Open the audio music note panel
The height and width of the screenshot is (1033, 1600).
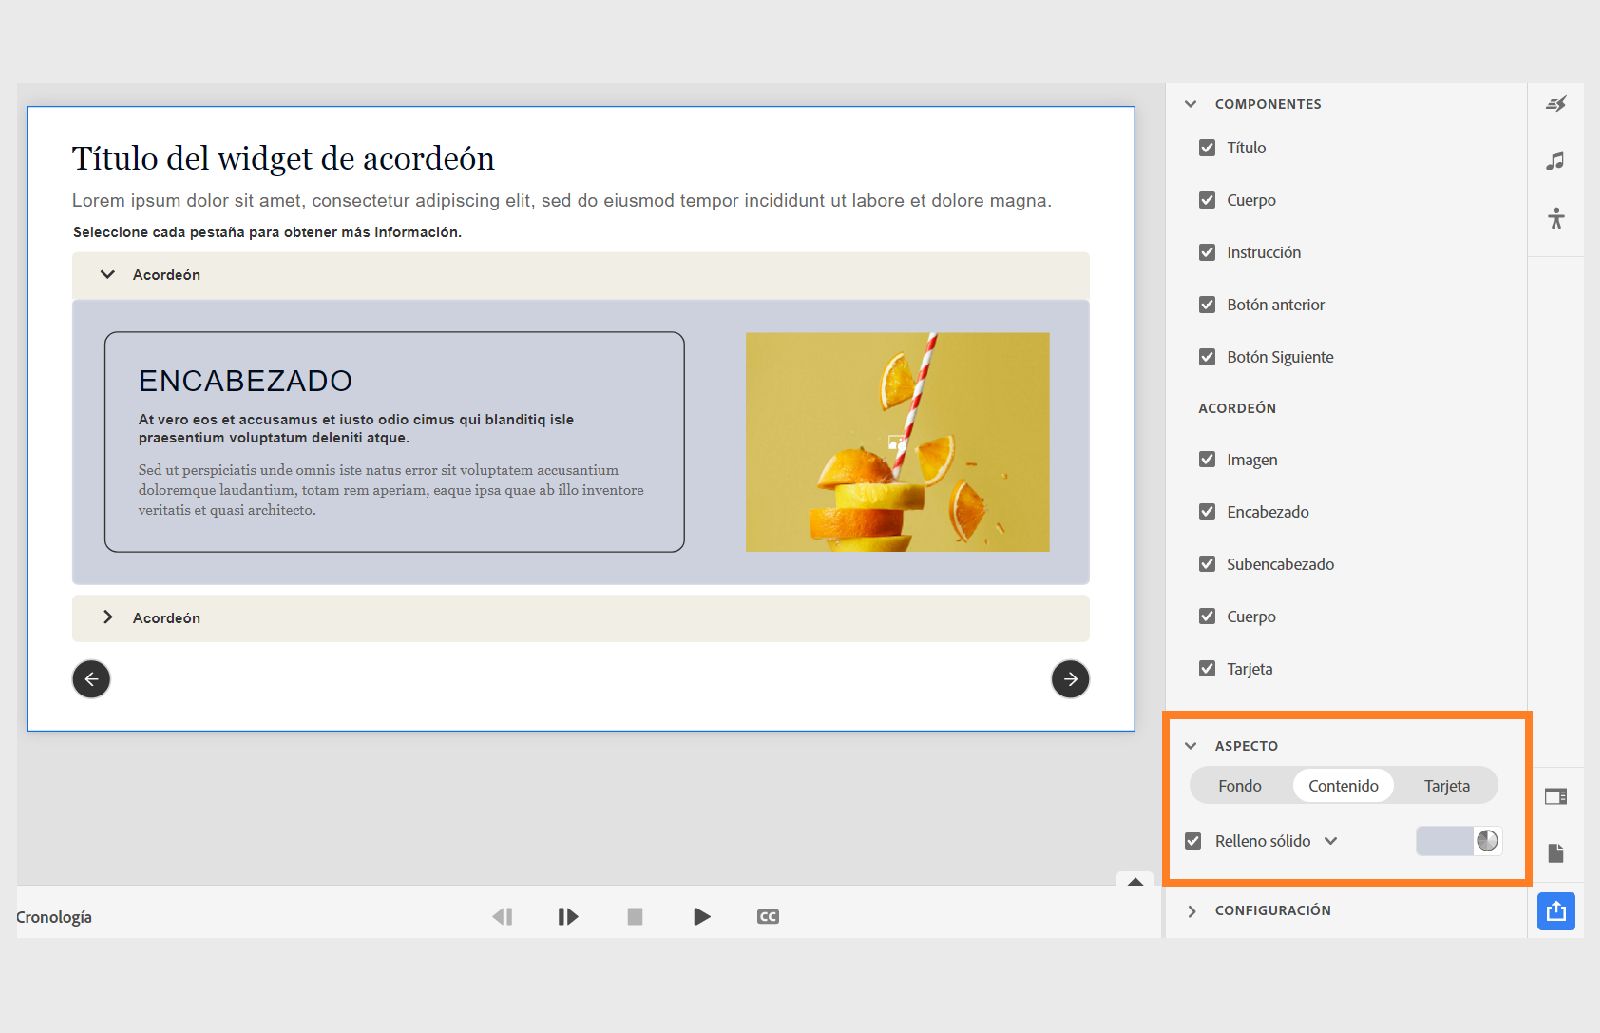[x=1556, y=161]
